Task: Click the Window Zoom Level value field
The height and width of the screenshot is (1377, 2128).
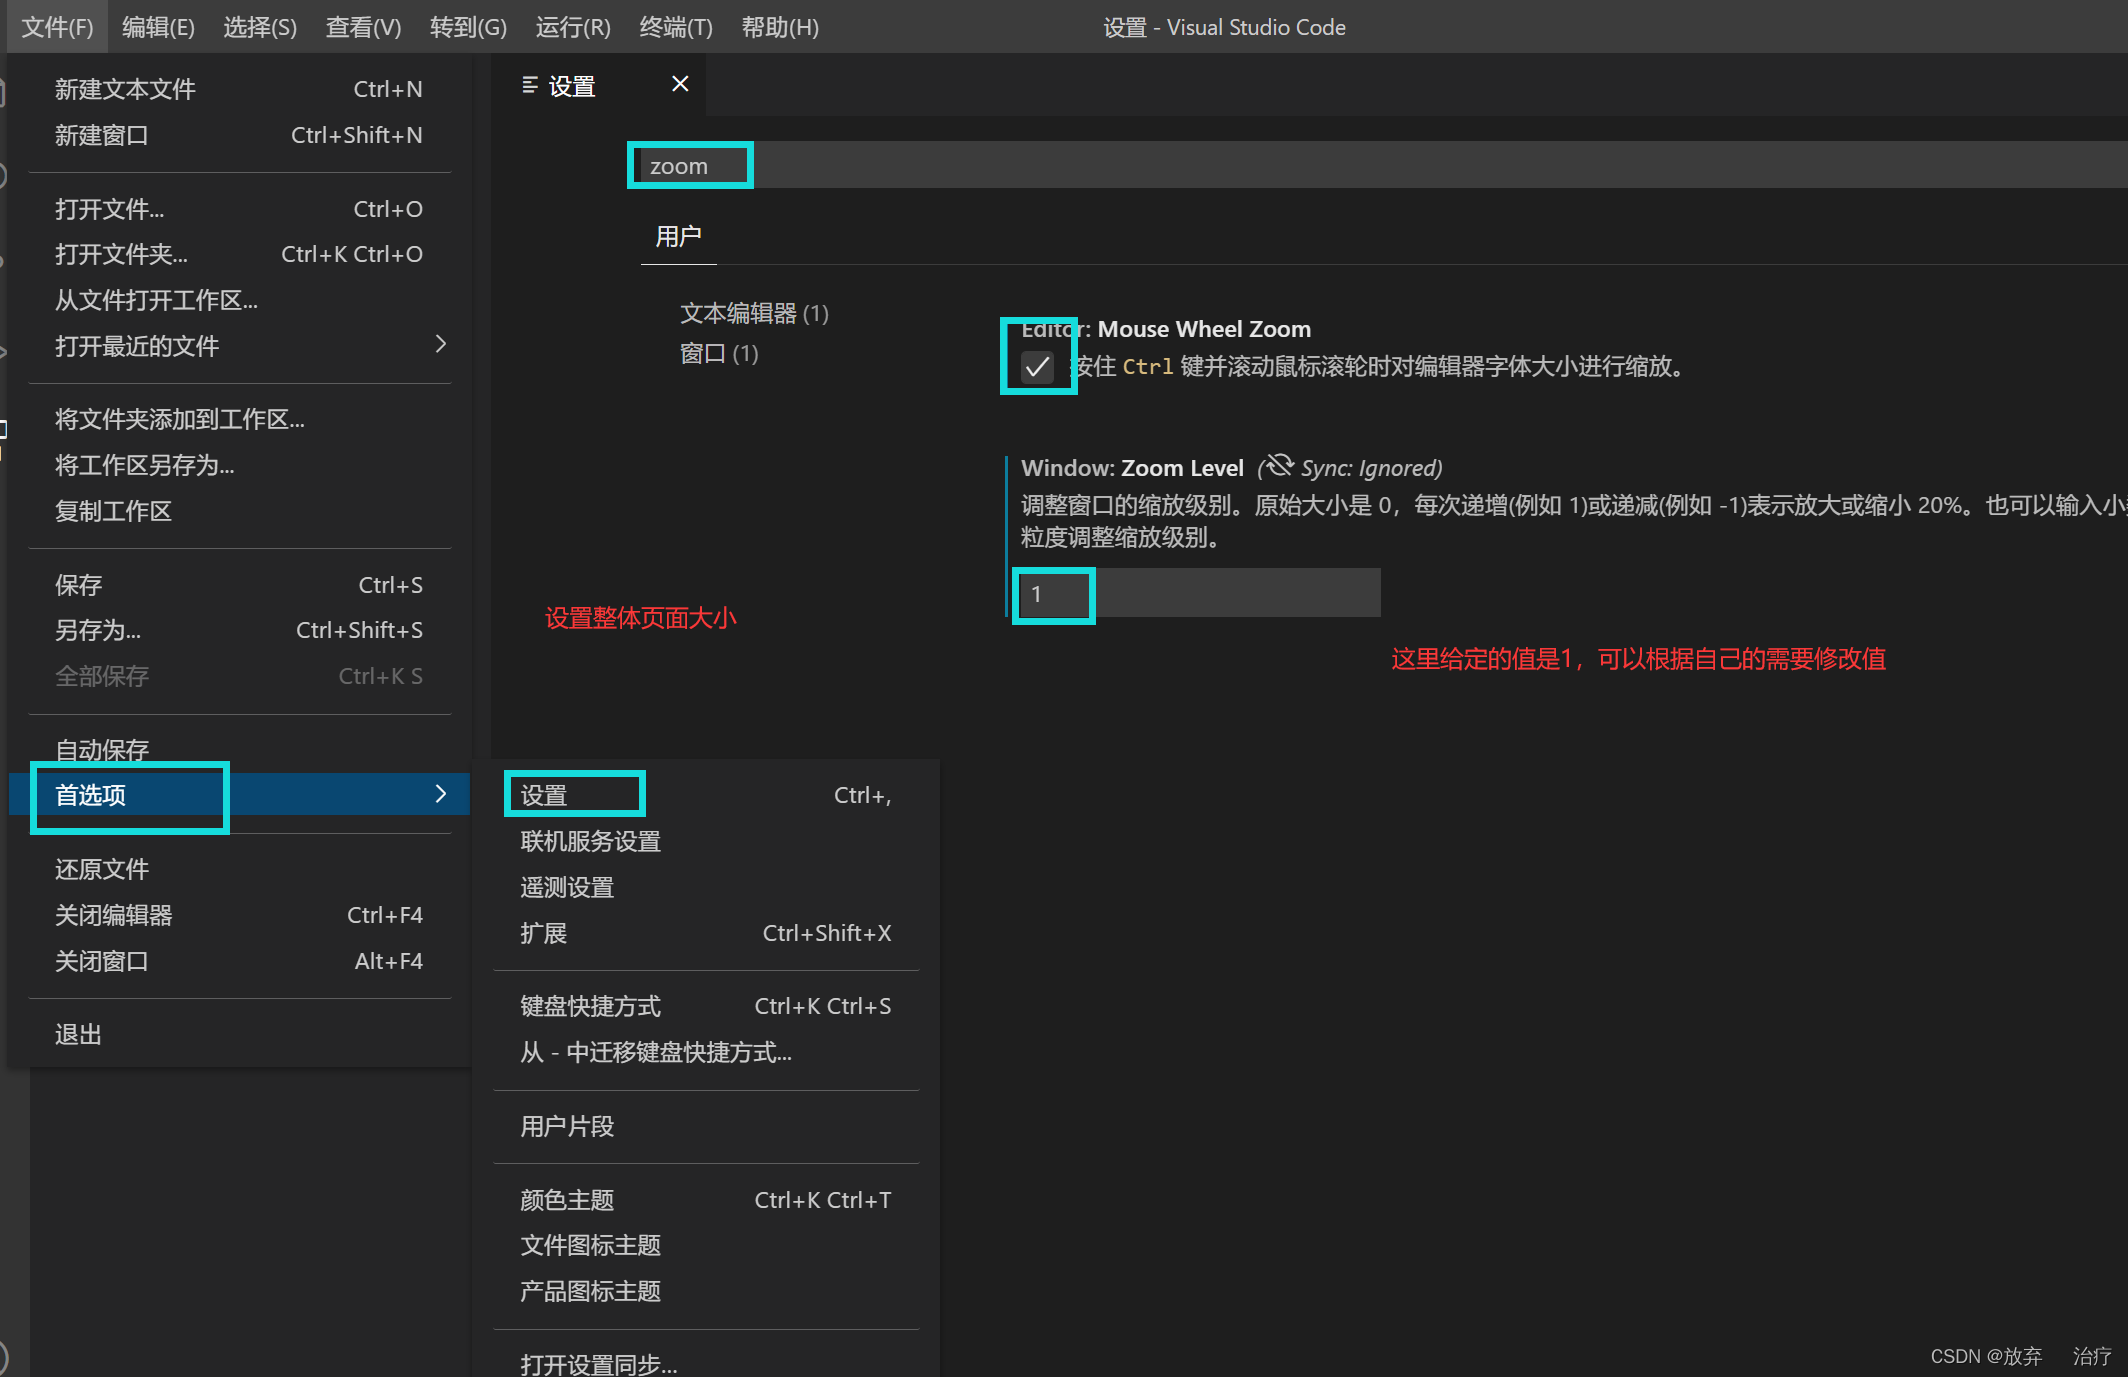Action: point(1052,594)
